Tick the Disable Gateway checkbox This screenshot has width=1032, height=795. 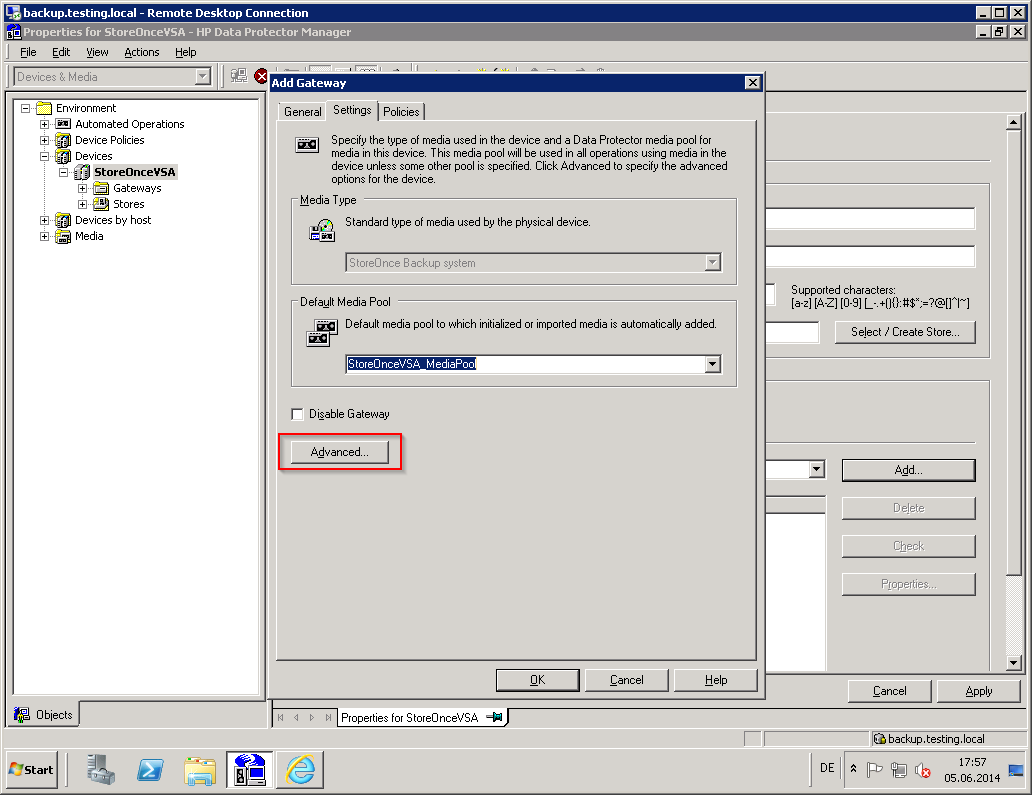click(x=297, y=414)
